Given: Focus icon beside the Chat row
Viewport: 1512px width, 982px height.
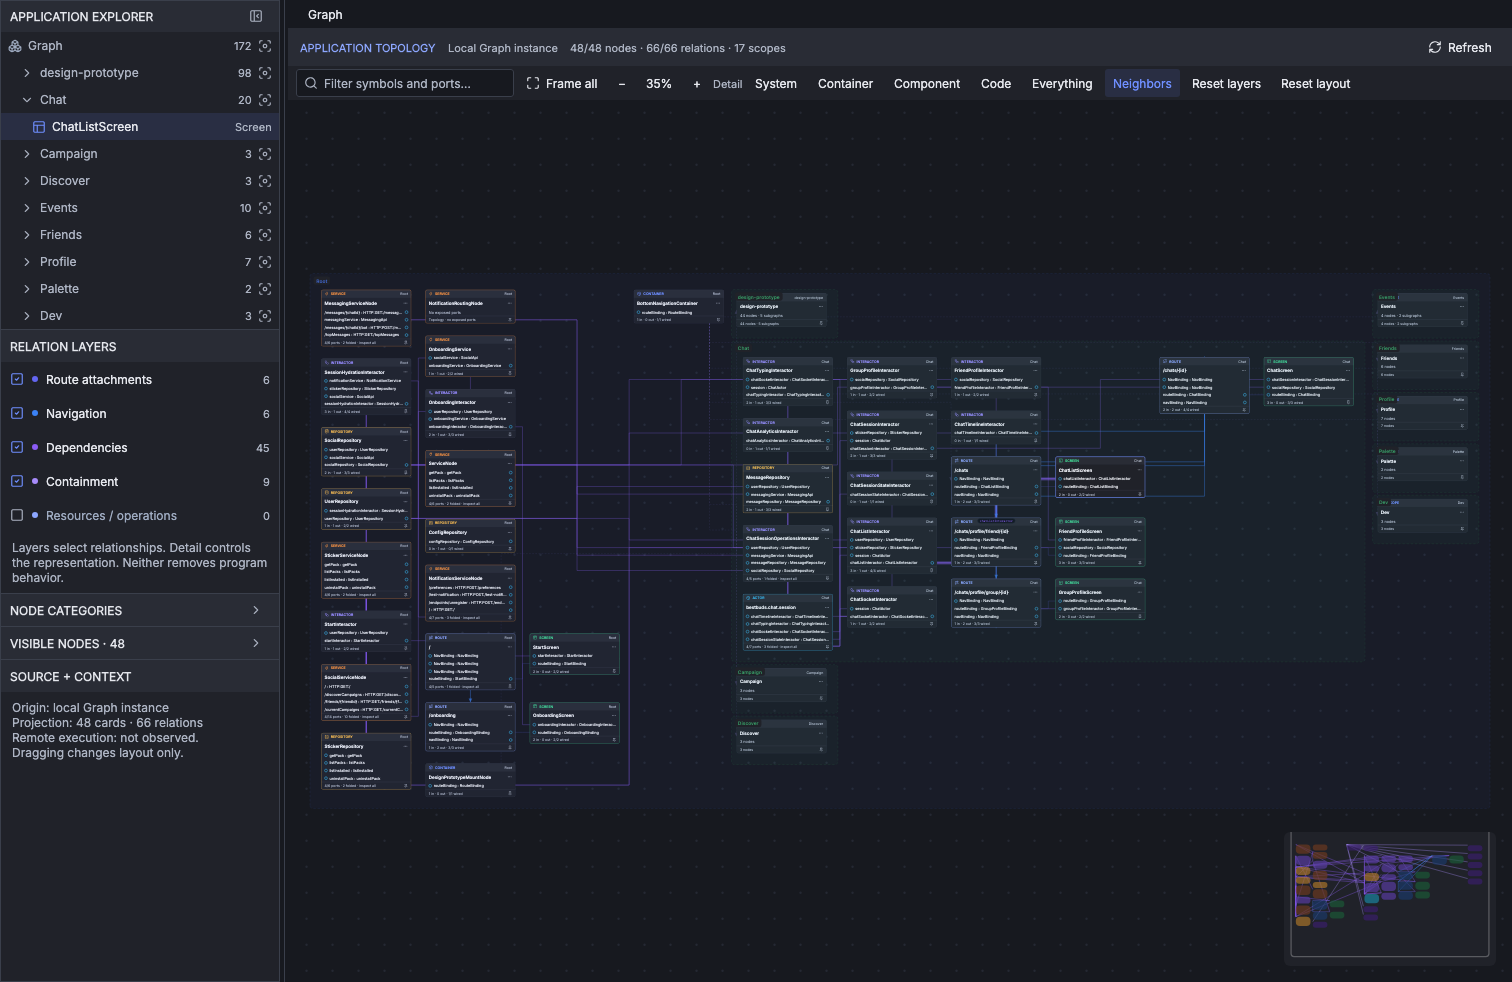Looking at the screenshot, I should 265,100.
